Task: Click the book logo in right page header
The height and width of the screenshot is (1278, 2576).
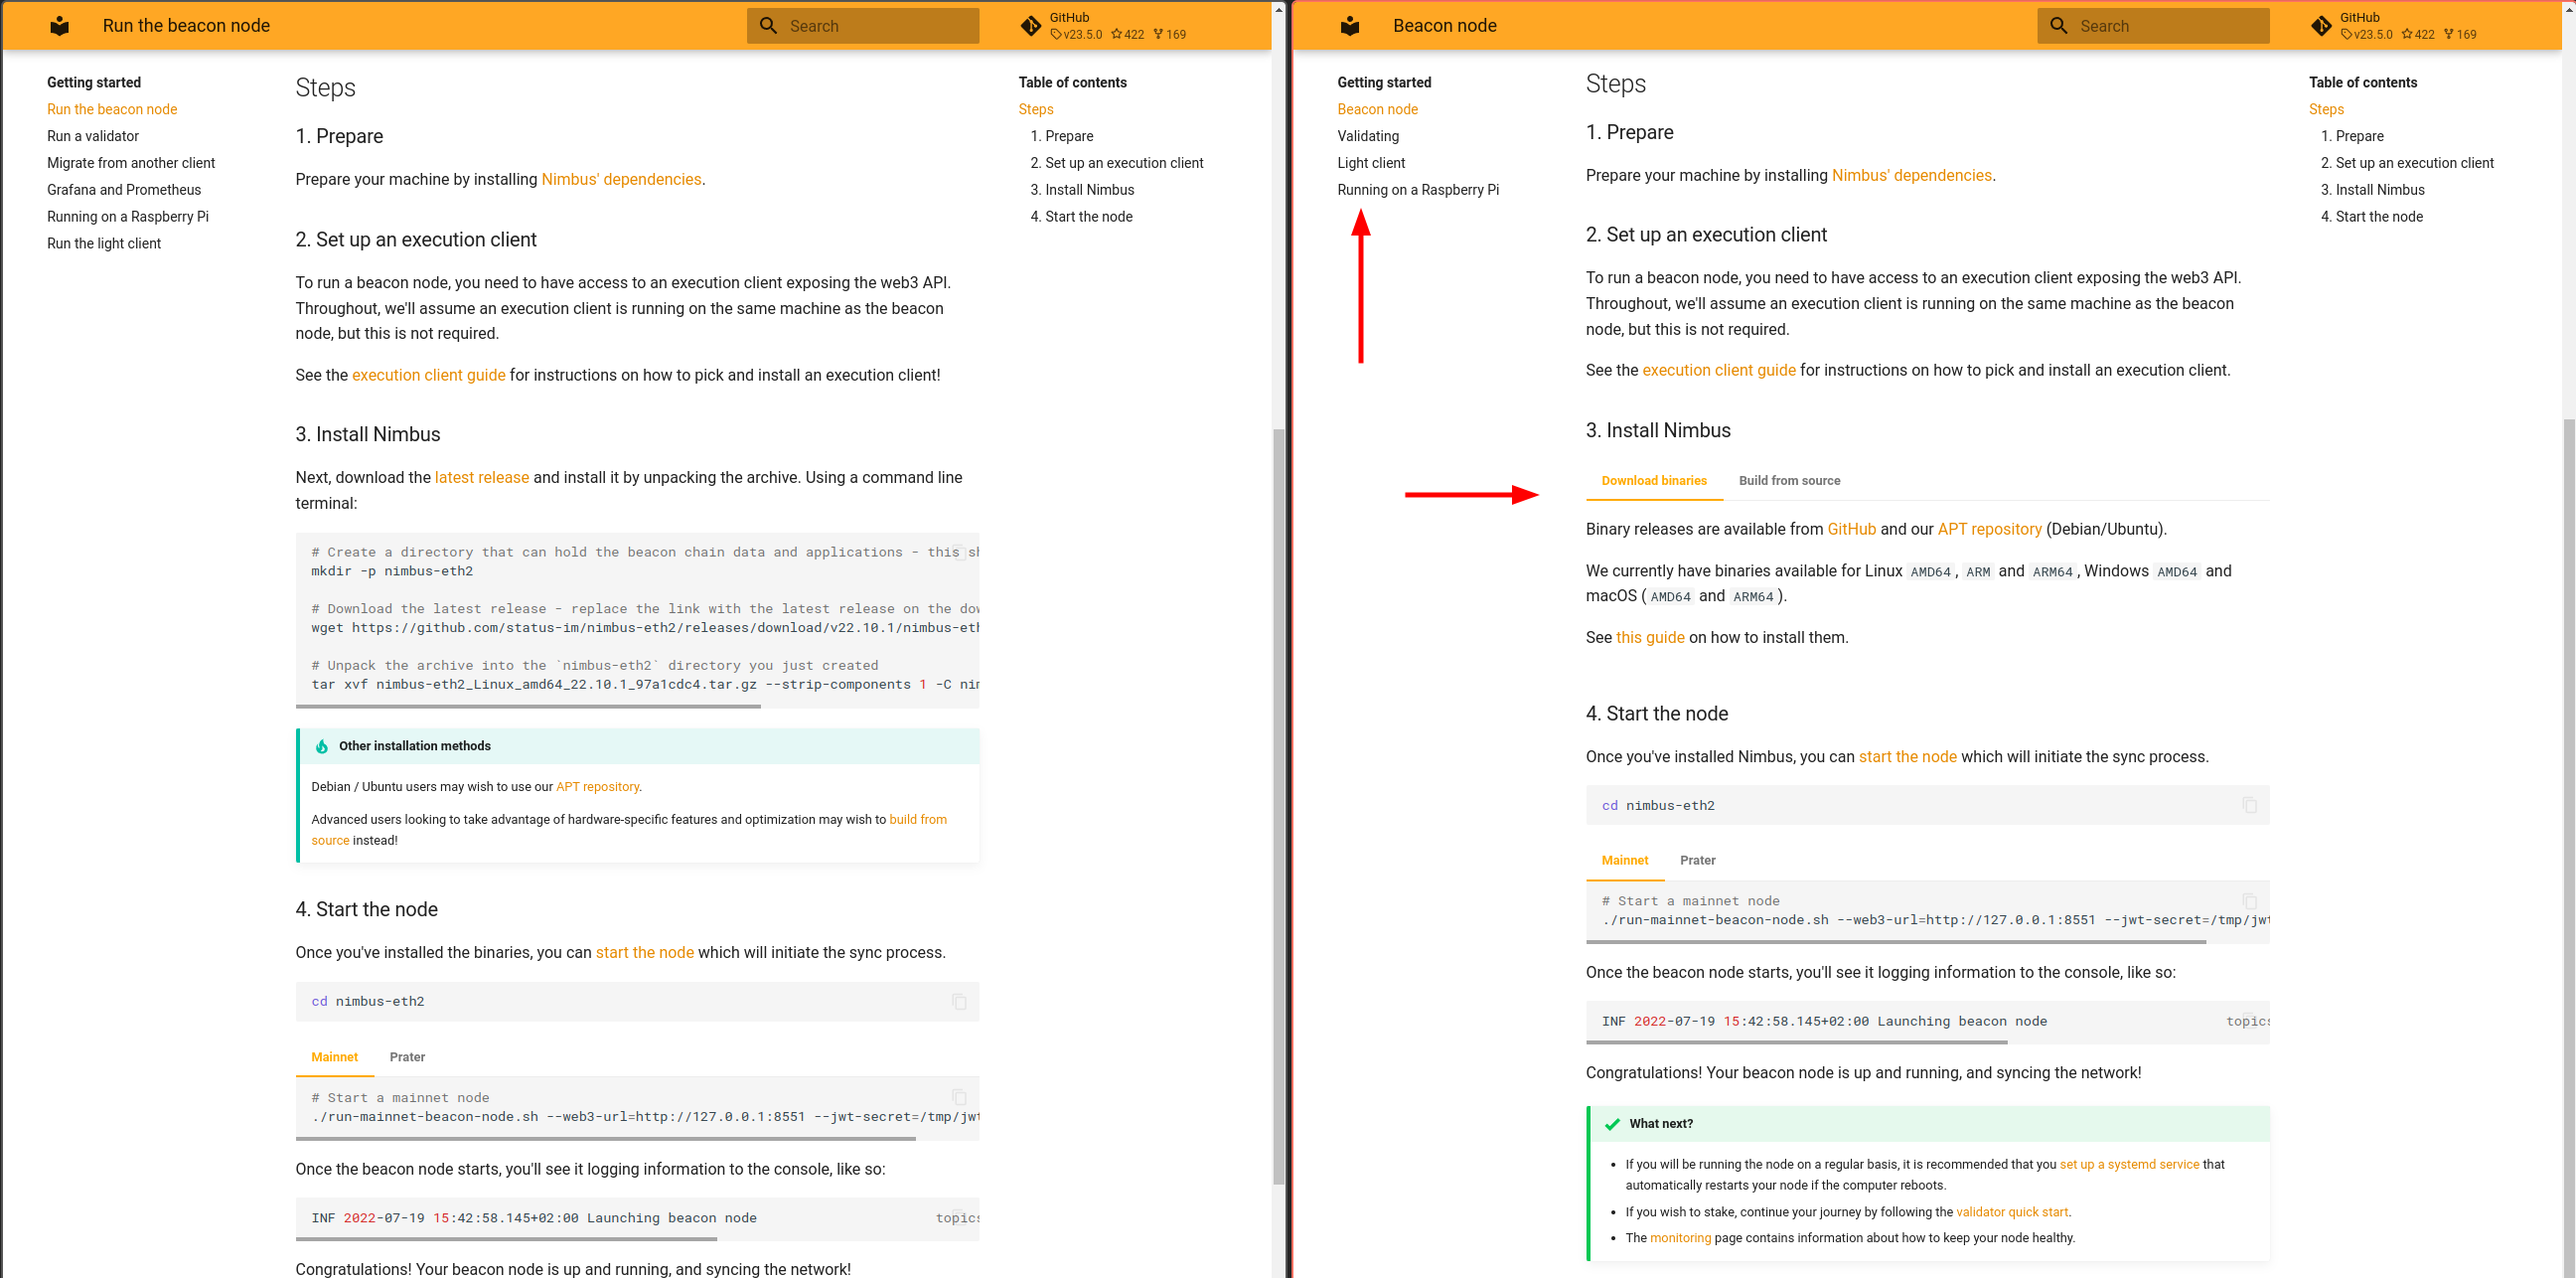Action: pyautogui.click(x=1349, y=26)
